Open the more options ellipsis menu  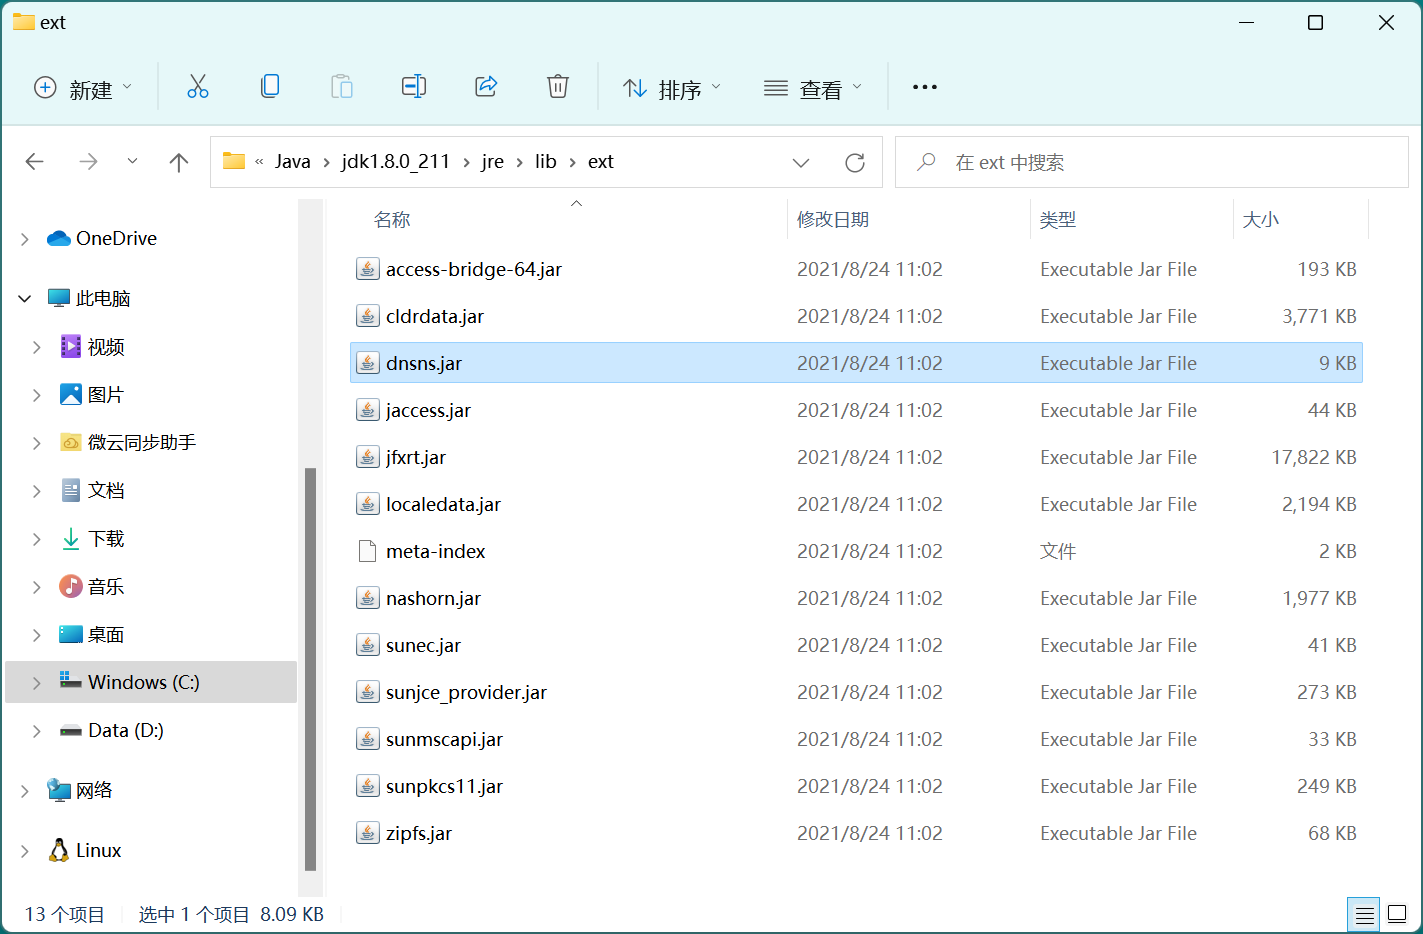(925, 87)
